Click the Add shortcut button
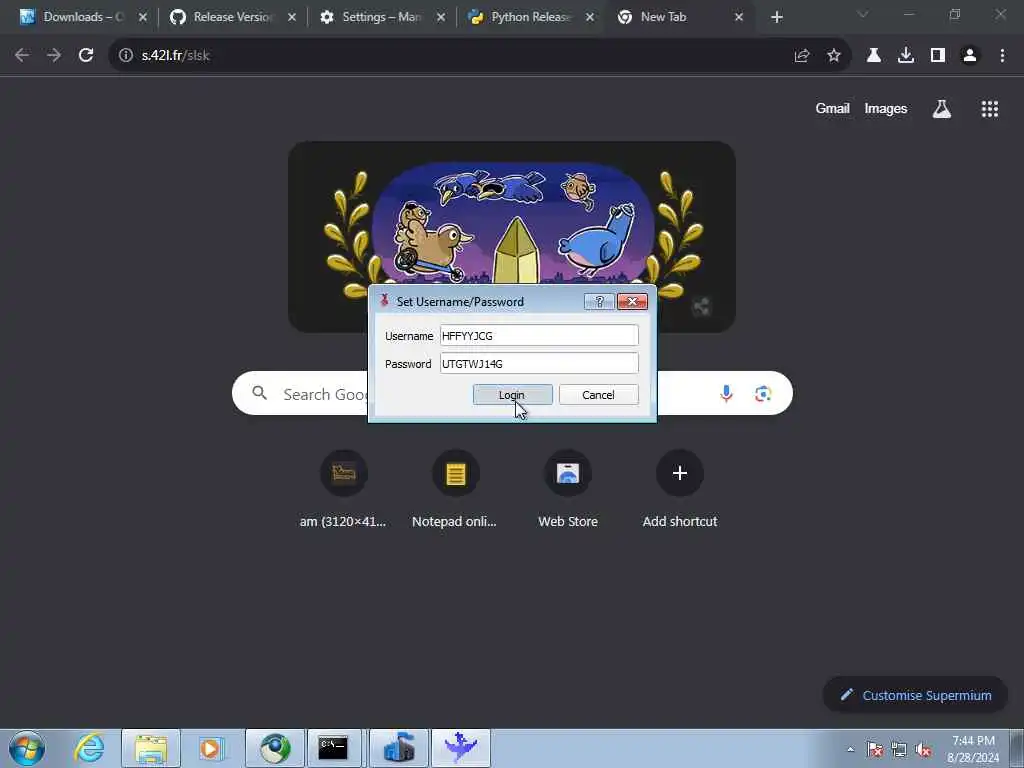This screenshot has width=1024, height=768. [679, 488]
